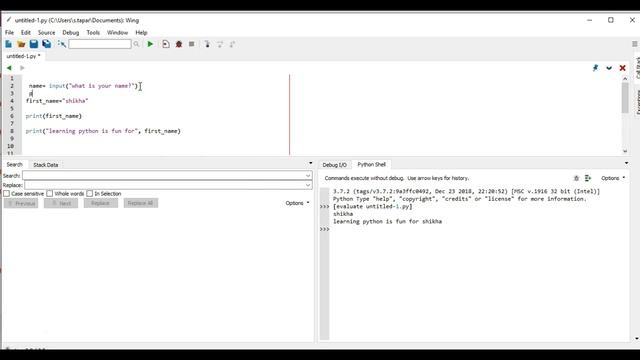Screen dimensions: 640x360
Task: Click the blue pushpin icon in the editor
Action: pos(596,68)
